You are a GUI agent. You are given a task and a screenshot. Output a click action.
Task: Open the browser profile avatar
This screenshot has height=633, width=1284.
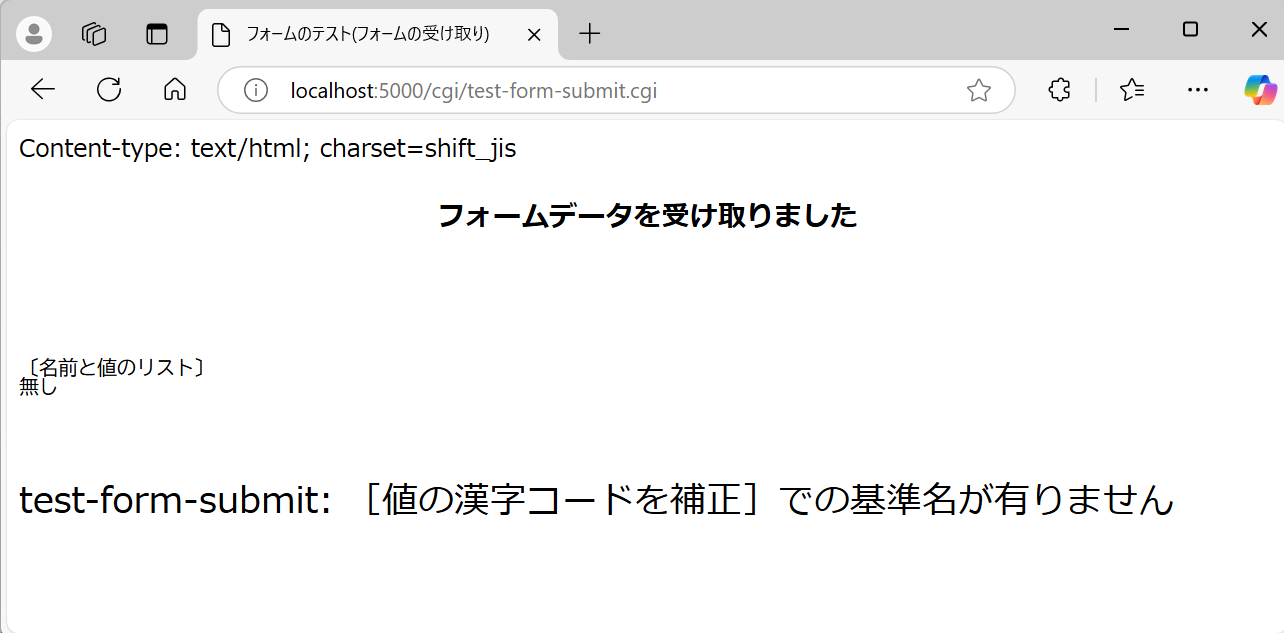tap(34, 34)
